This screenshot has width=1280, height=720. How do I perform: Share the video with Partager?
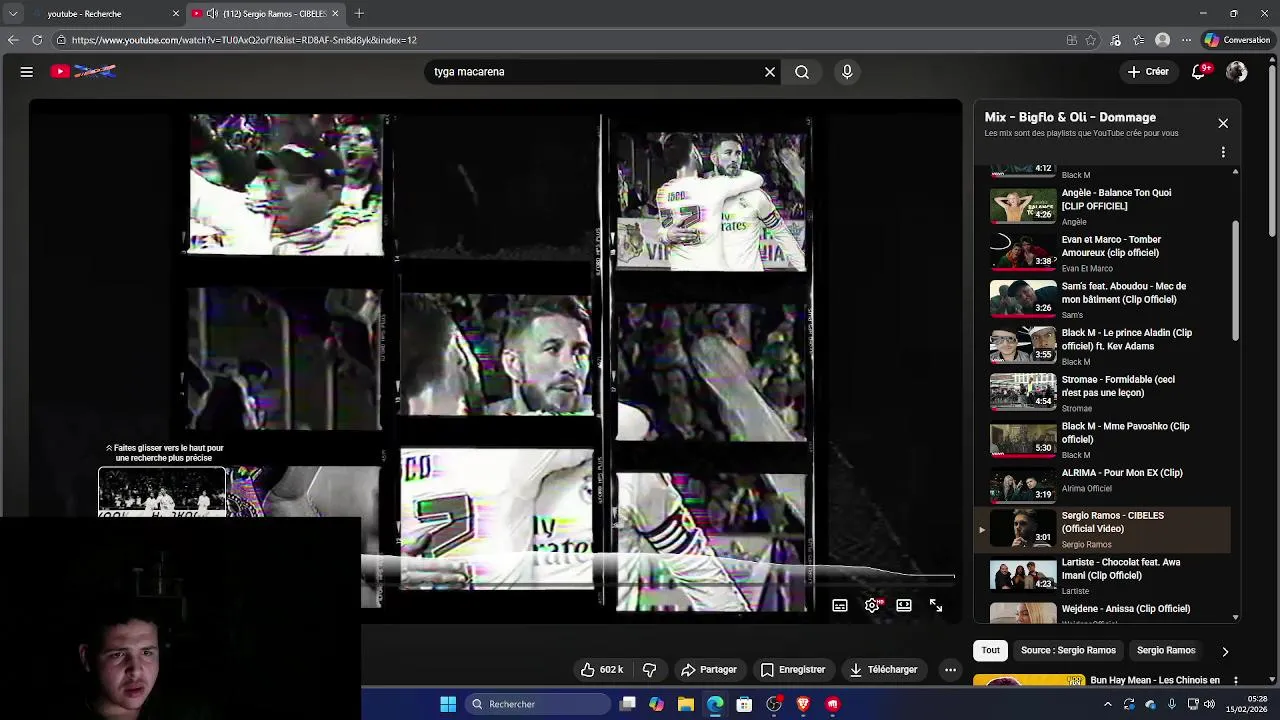pos(709,670)
